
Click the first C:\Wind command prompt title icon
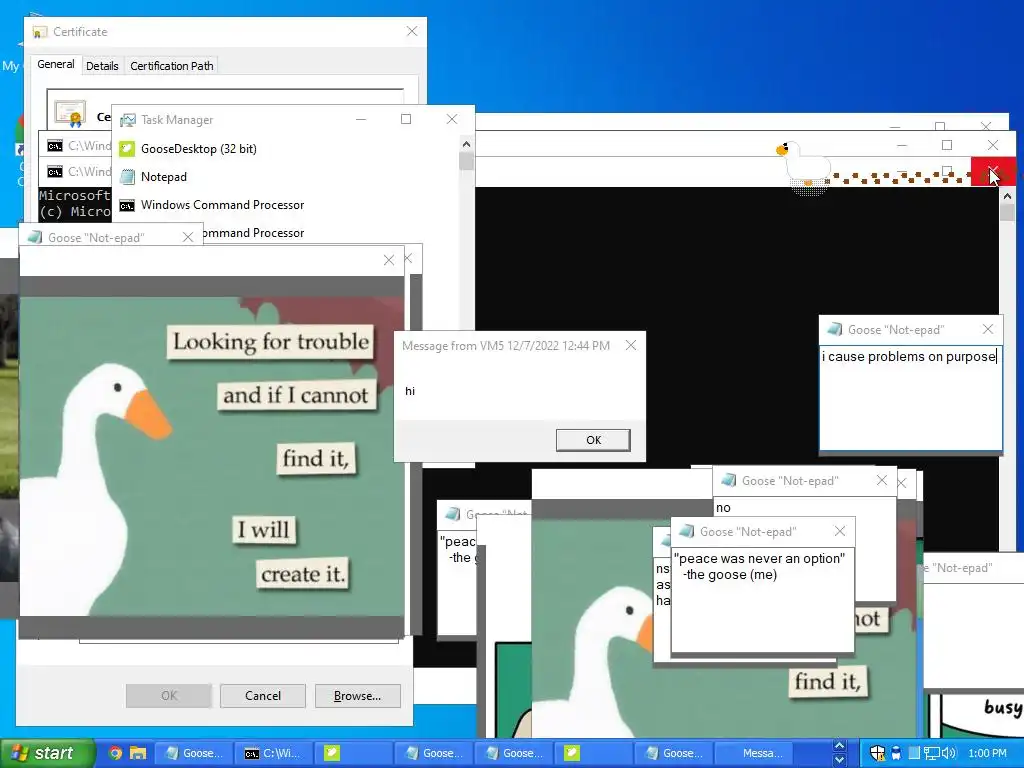point(55,146)
